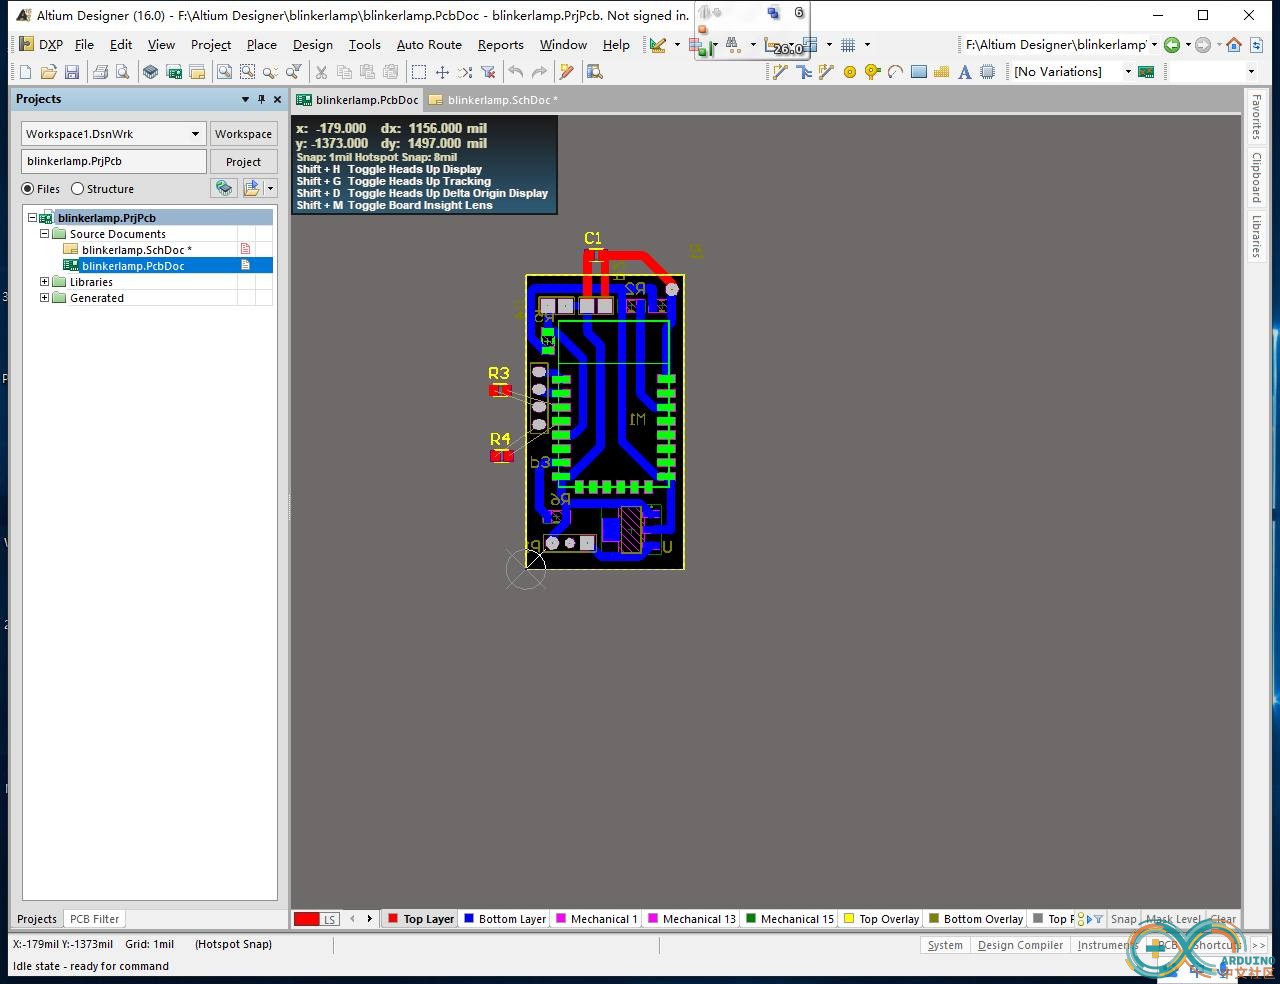Click the Cut scissors icon
The height and width of the screenshot is (984, 1280).
tap(321, 72)
